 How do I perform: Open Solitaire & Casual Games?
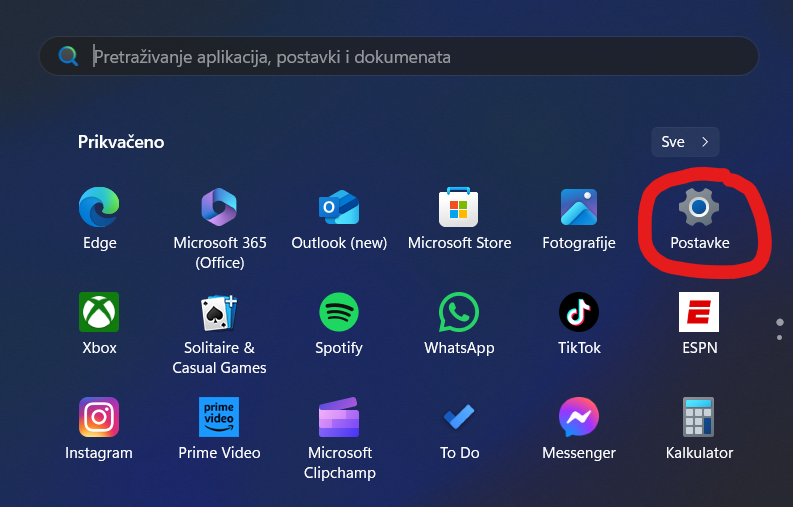point(219,312)
